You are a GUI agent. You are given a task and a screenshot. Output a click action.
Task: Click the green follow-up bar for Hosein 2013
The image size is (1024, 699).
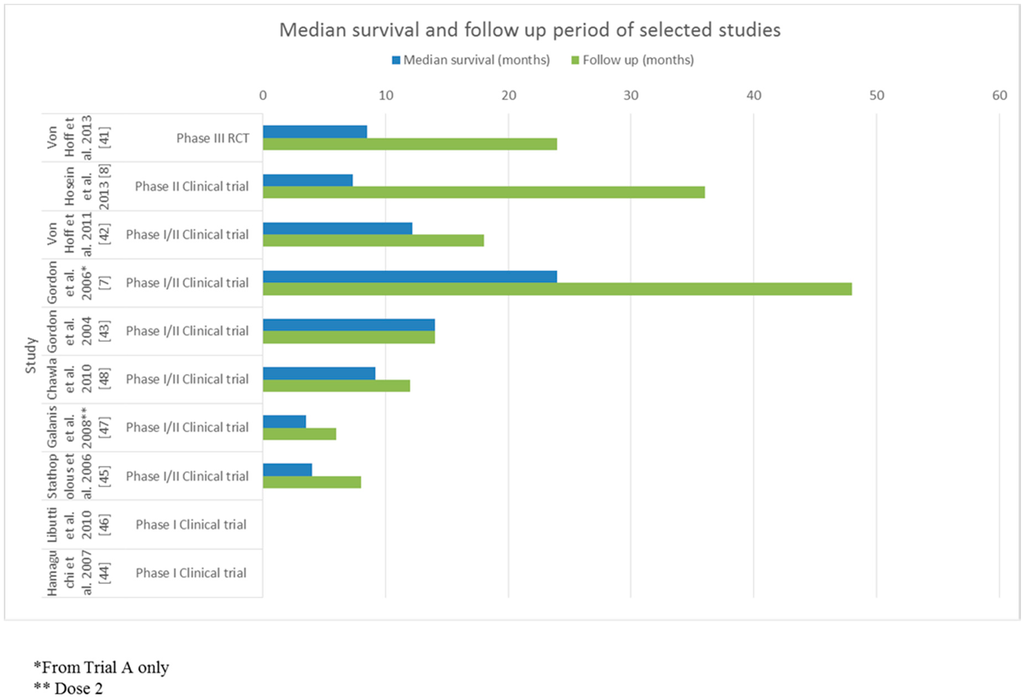(483, 192)
